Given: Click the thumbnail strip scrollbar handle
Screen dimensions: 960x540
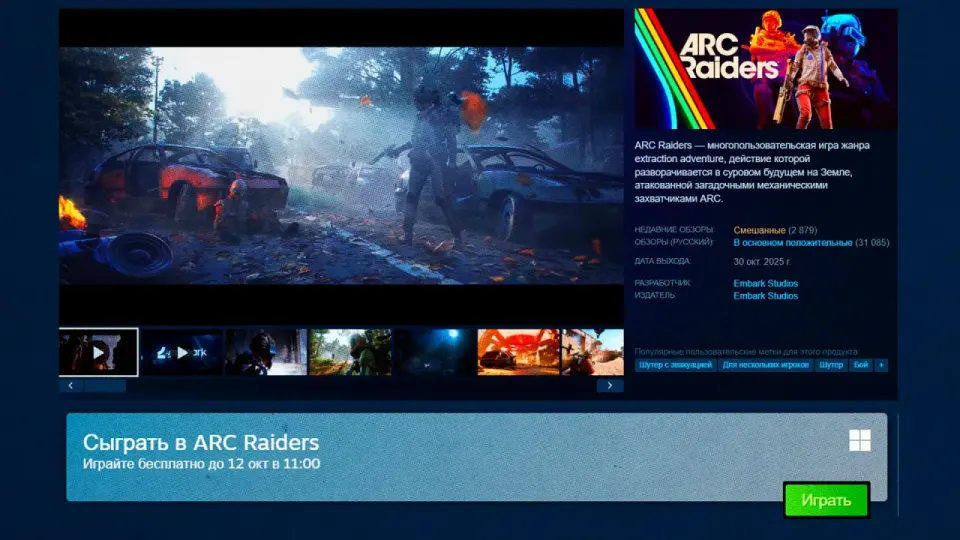Looking at the screenshot, I should 105,385.
